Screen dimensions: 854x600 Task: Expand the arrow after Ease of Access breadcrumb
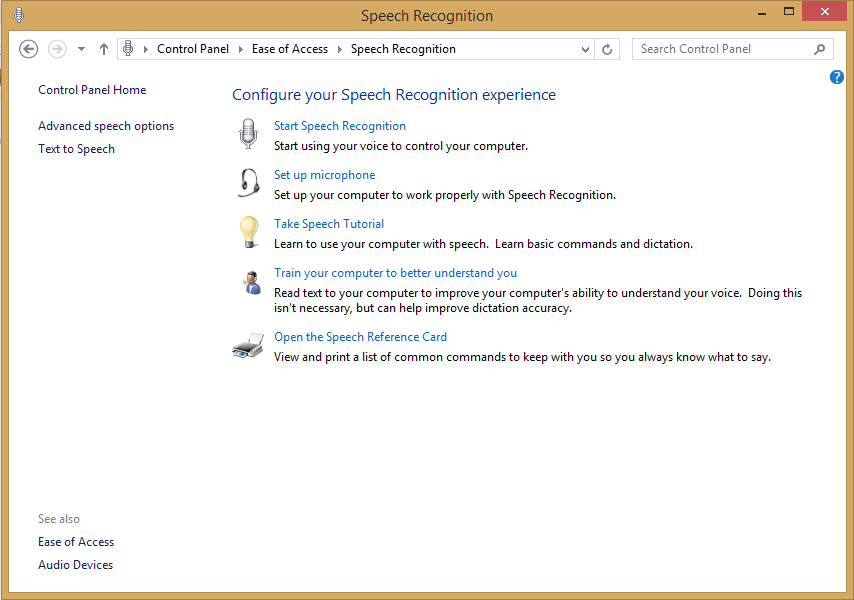point(339,50)
